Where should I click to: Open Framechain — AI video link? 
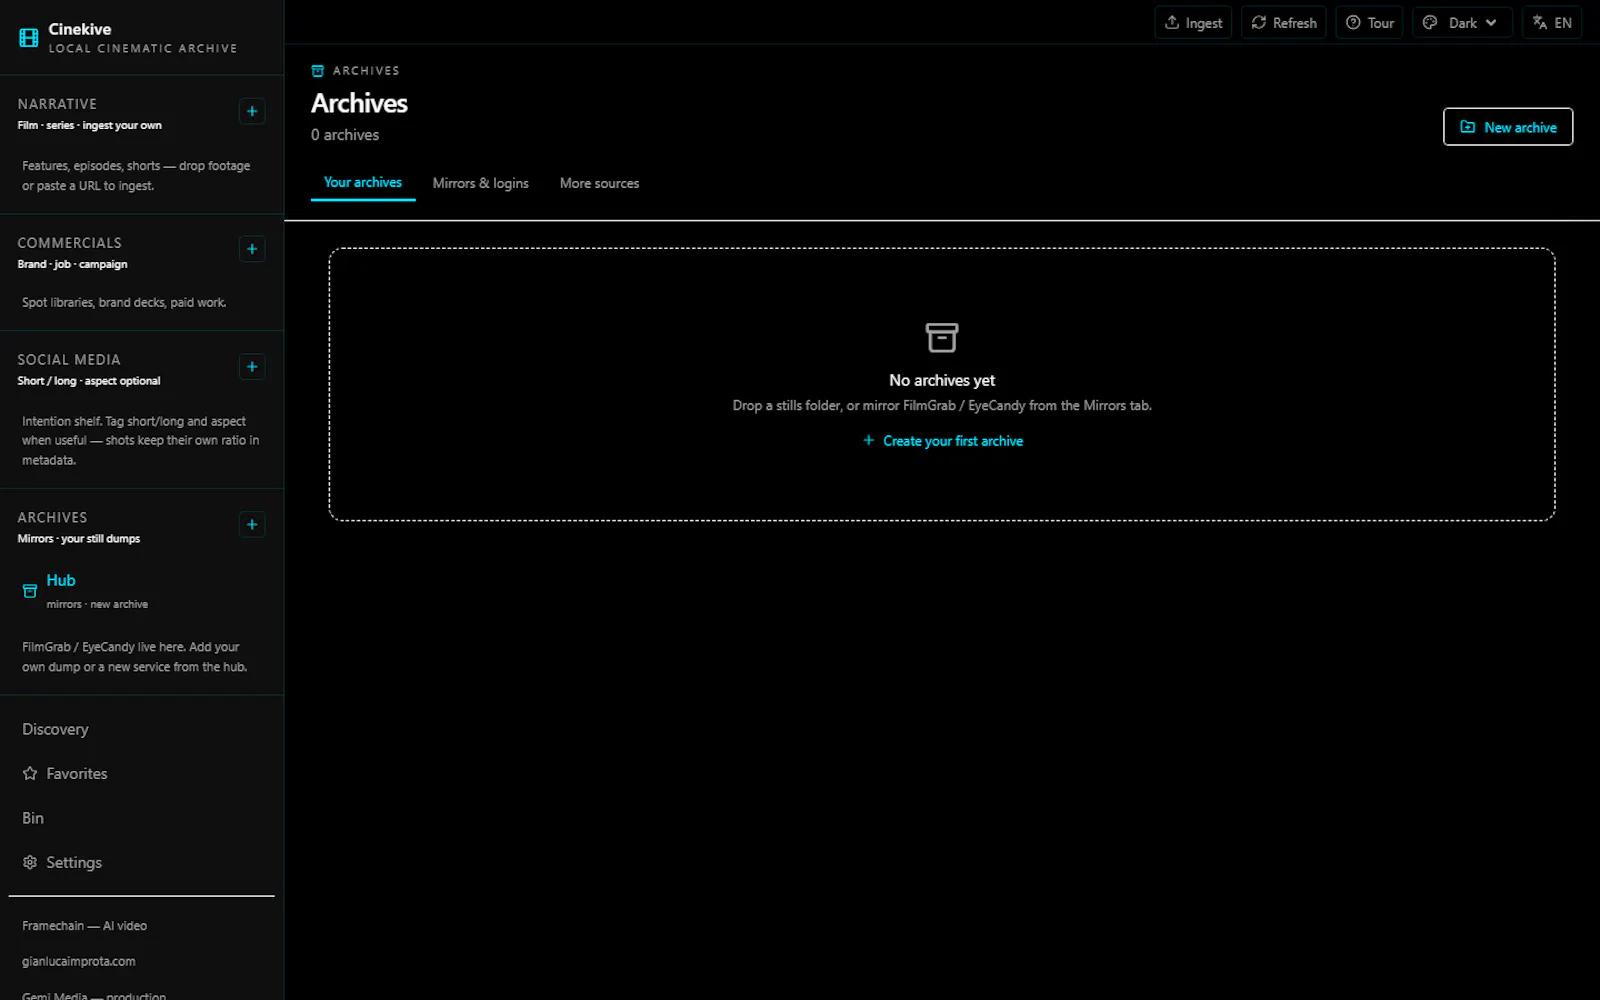(x=84, y=926)
